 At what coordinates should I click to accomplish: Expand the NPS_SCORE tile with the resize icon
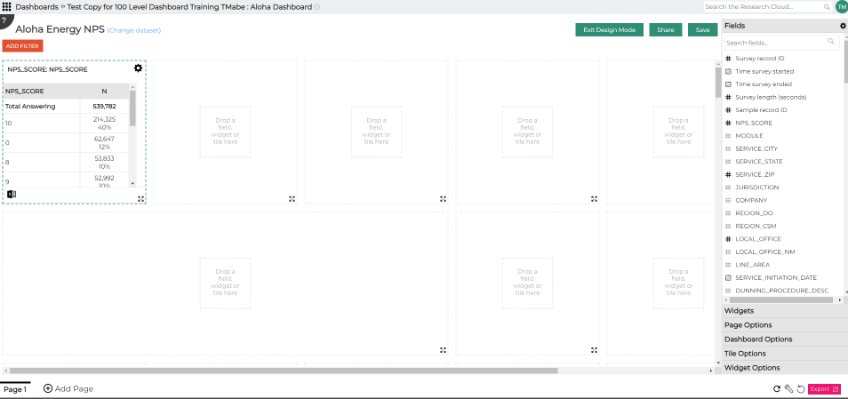pyautogui.click(x=141, y=199)
